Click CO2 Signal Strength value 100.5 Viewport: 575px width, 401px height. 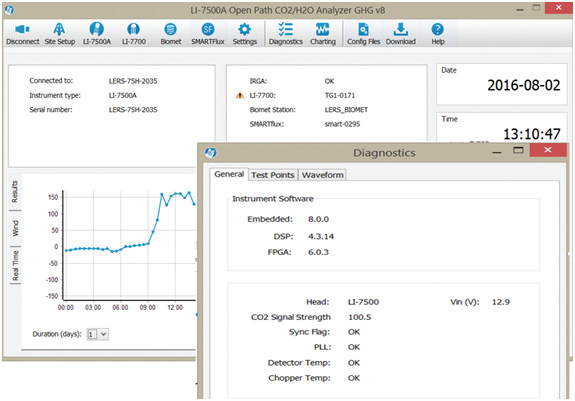359,317
